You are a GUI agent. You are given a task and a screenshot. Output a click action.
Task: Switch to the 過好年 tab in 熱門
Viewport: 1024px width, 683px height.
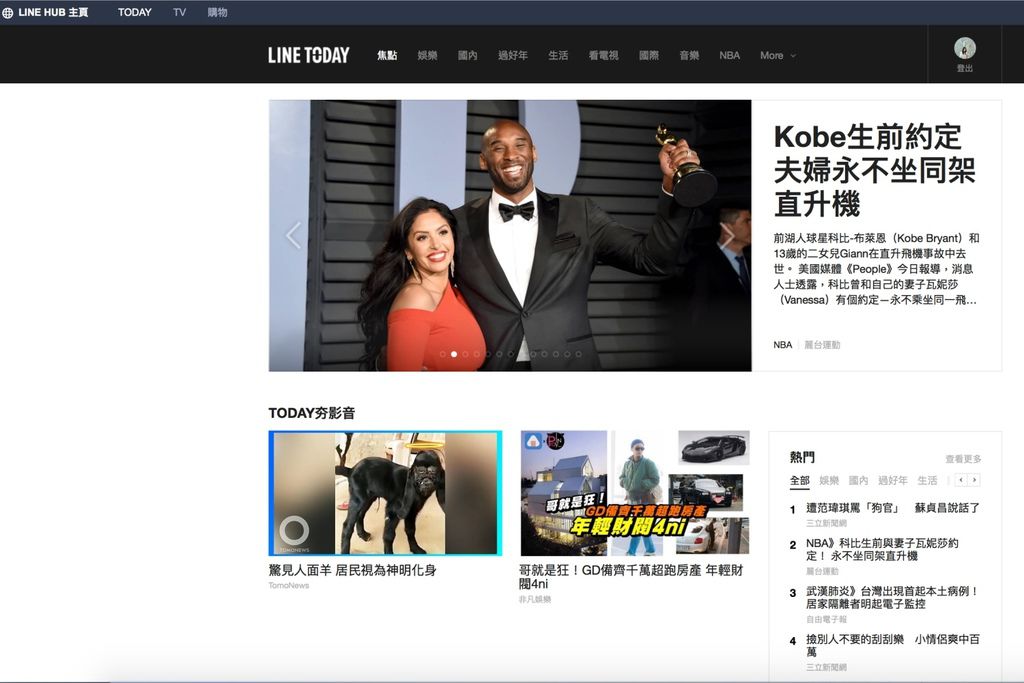point(893,481)
